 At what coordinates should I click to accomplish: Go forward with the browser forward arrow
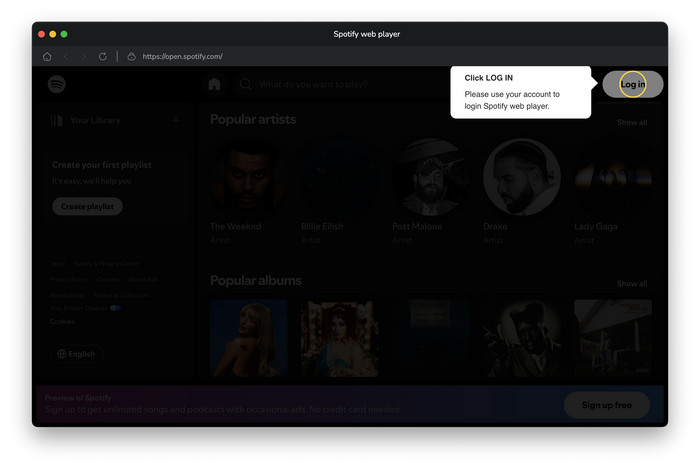tap(84, 57)
